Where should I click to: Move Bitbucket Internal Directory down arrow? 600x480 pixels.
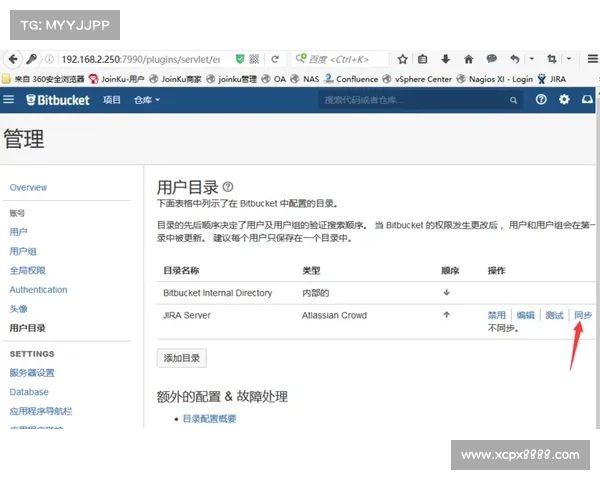point(446,292)
